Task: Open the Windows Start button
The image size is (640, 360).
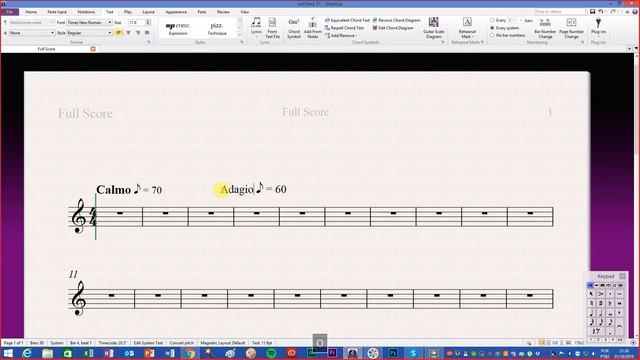Action: pos(8,353)
